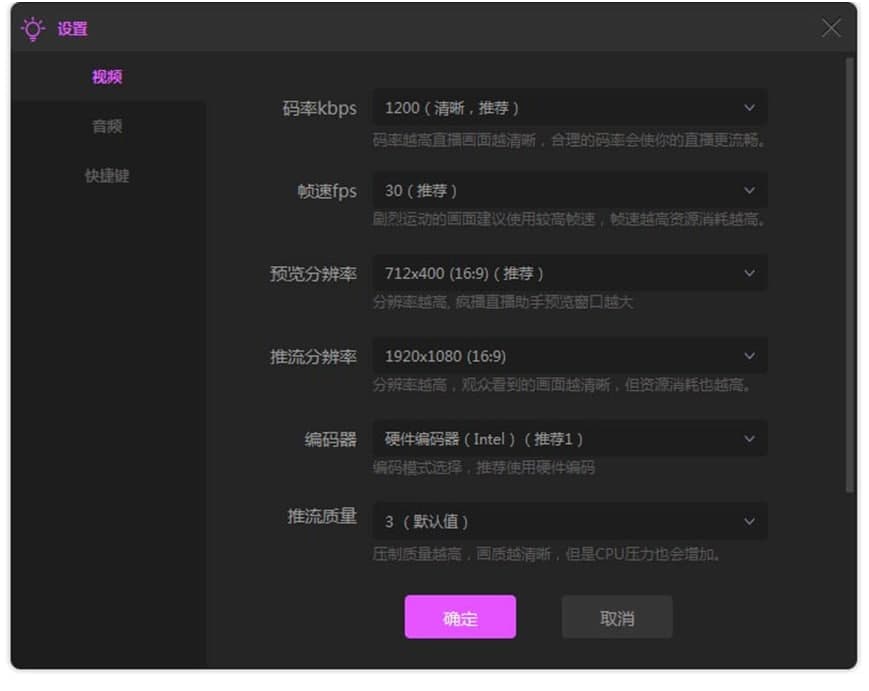Close the 设置 settings dialog

[831, 28]
